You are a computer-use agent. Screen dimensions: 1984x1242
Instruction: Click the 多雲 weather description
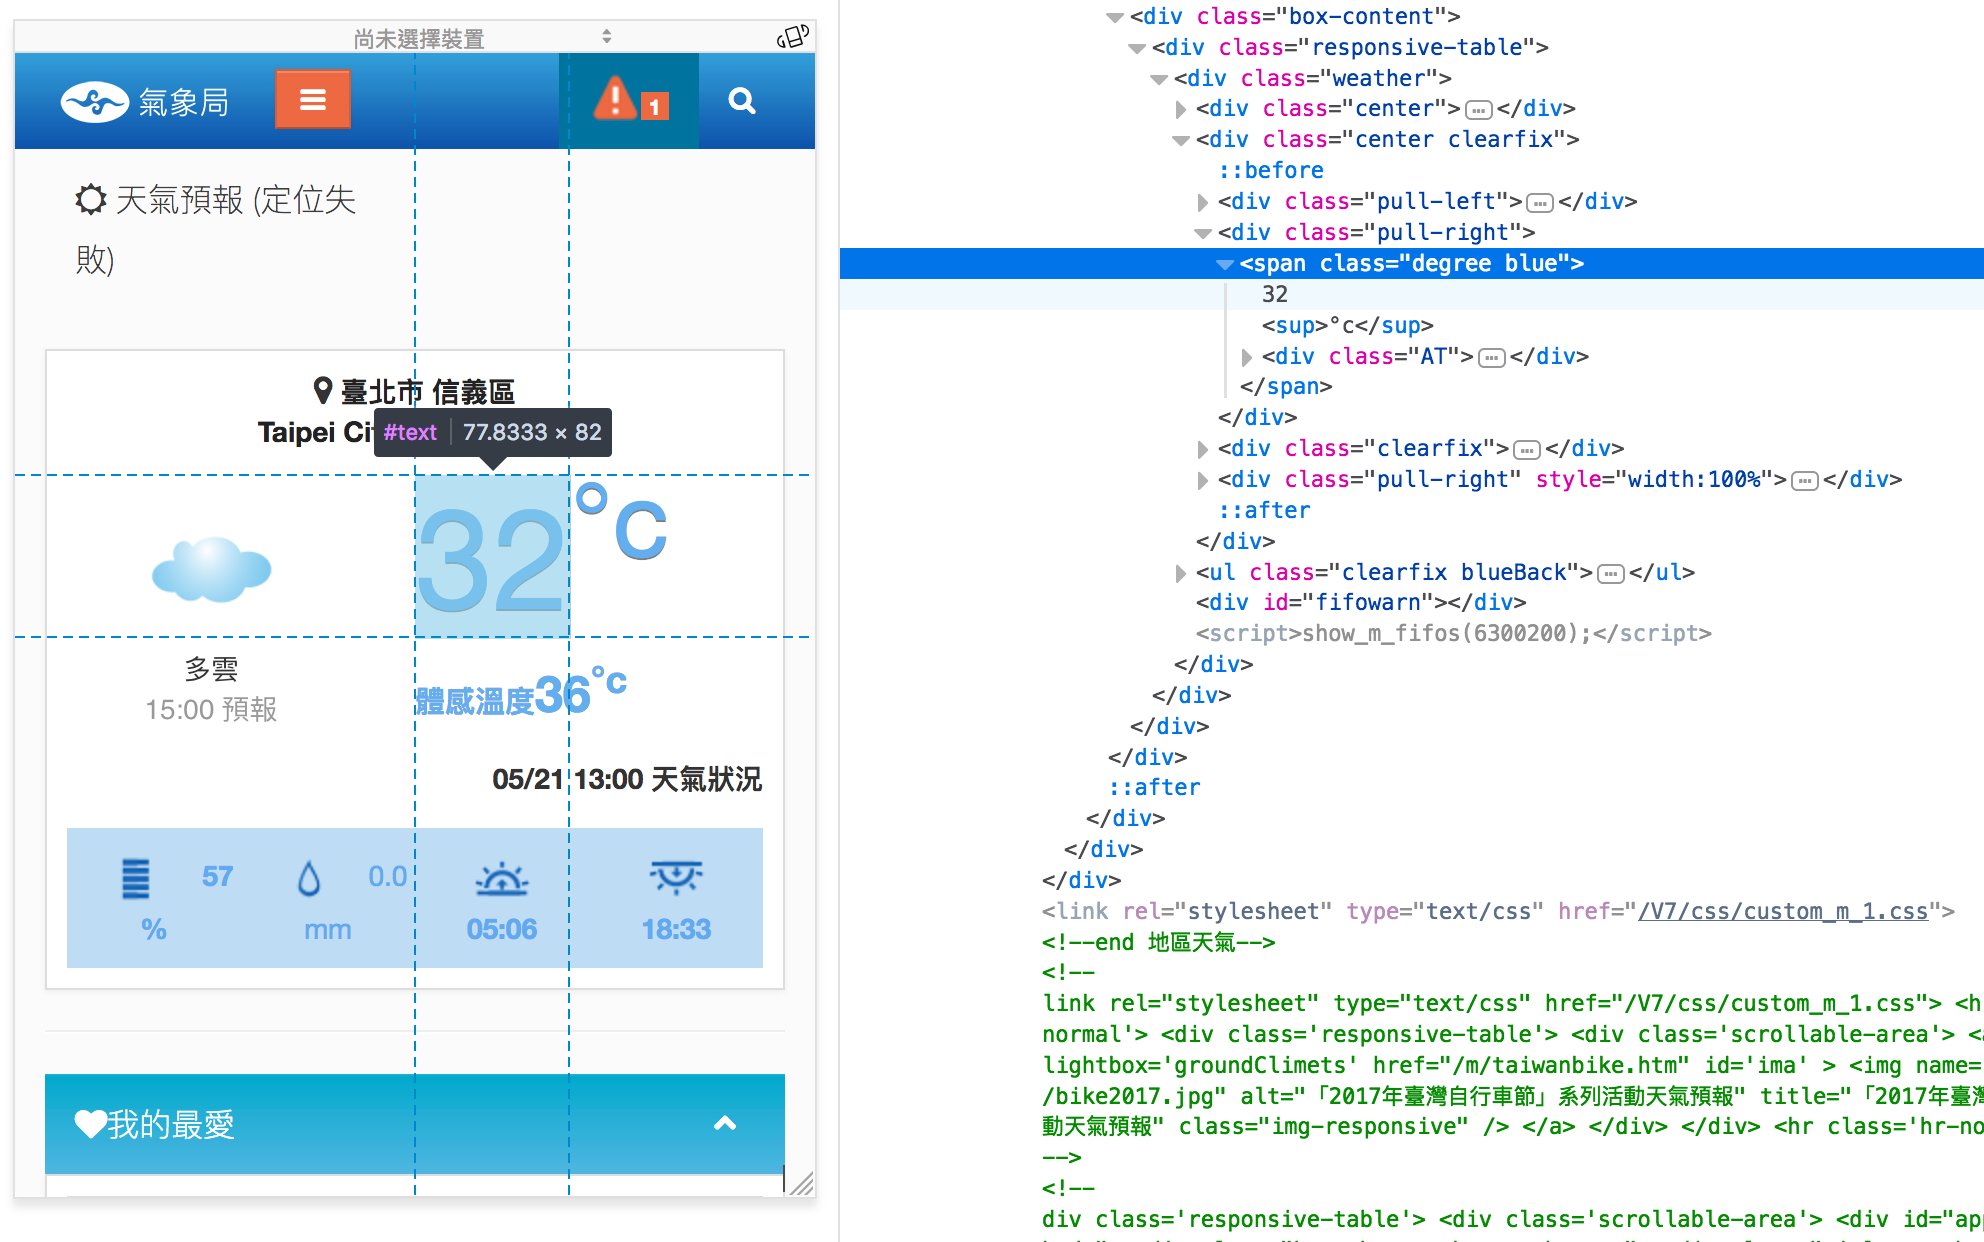211,668
